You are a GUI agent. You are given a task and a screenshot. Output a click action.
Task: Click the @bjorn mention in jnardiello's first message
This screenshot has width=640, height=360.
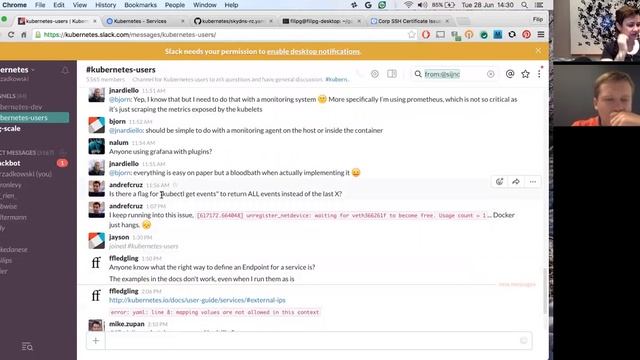click(120, 99)
